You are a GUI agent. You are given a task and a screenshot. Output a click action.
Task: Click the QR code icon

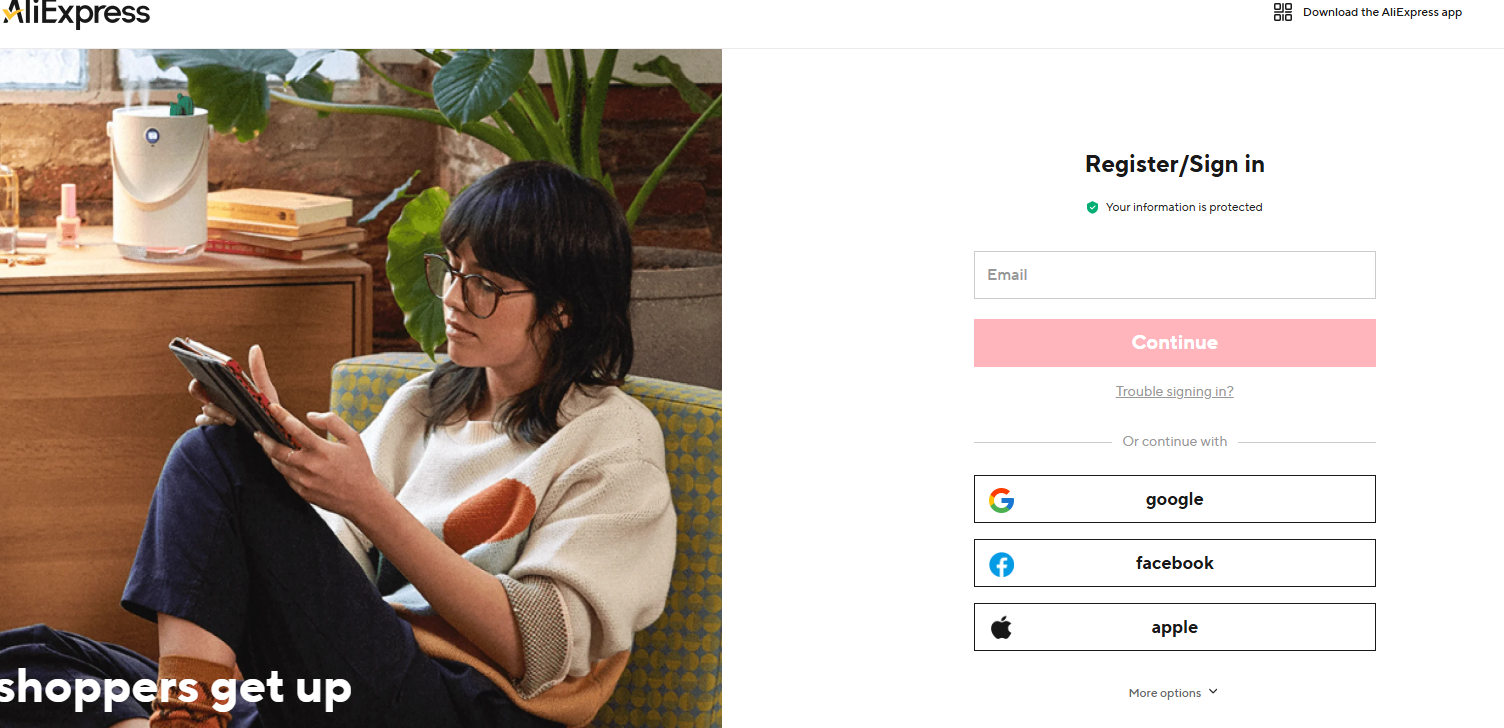[1282, 12]
